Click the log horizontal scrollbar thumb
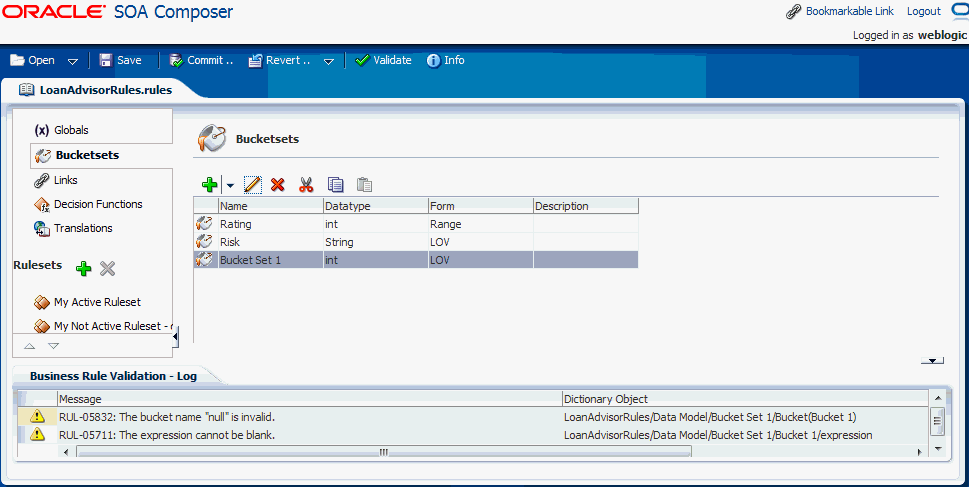Image resolution: width=969 pixels, height=487 pixels. (384, 452)
